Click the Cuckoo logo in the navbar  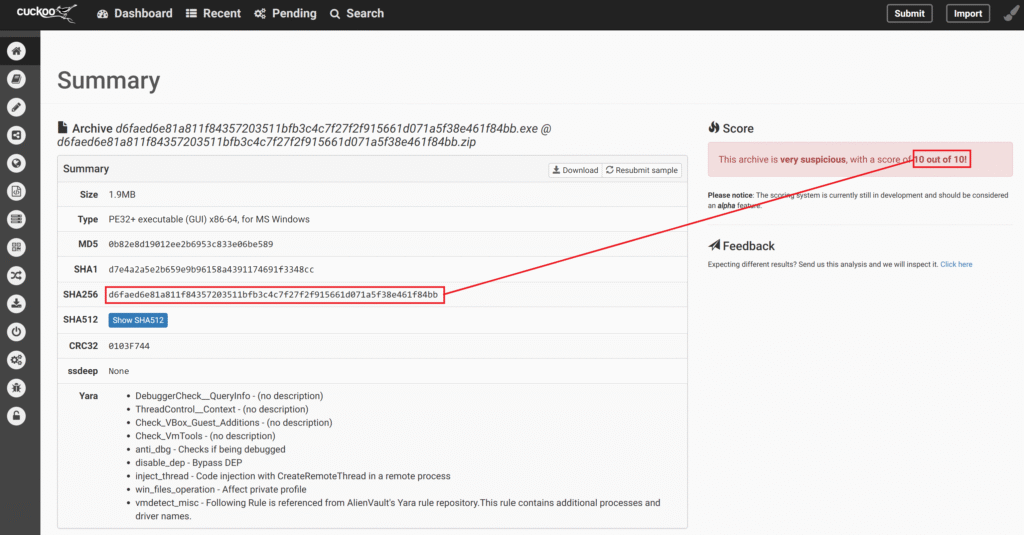point(46,13)
